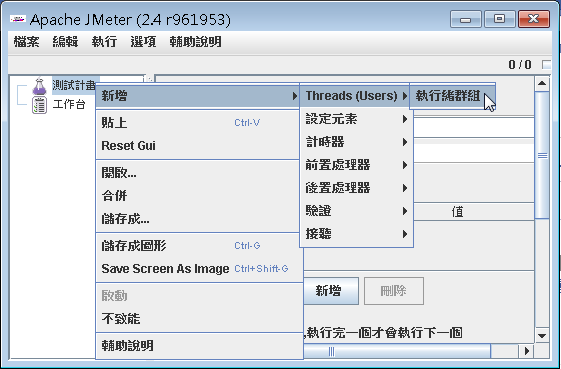Image resolution: width=561 pixels, height=369 pixels.
Task: Open the 後置處理器 submenu
Action: click(356, 188)
